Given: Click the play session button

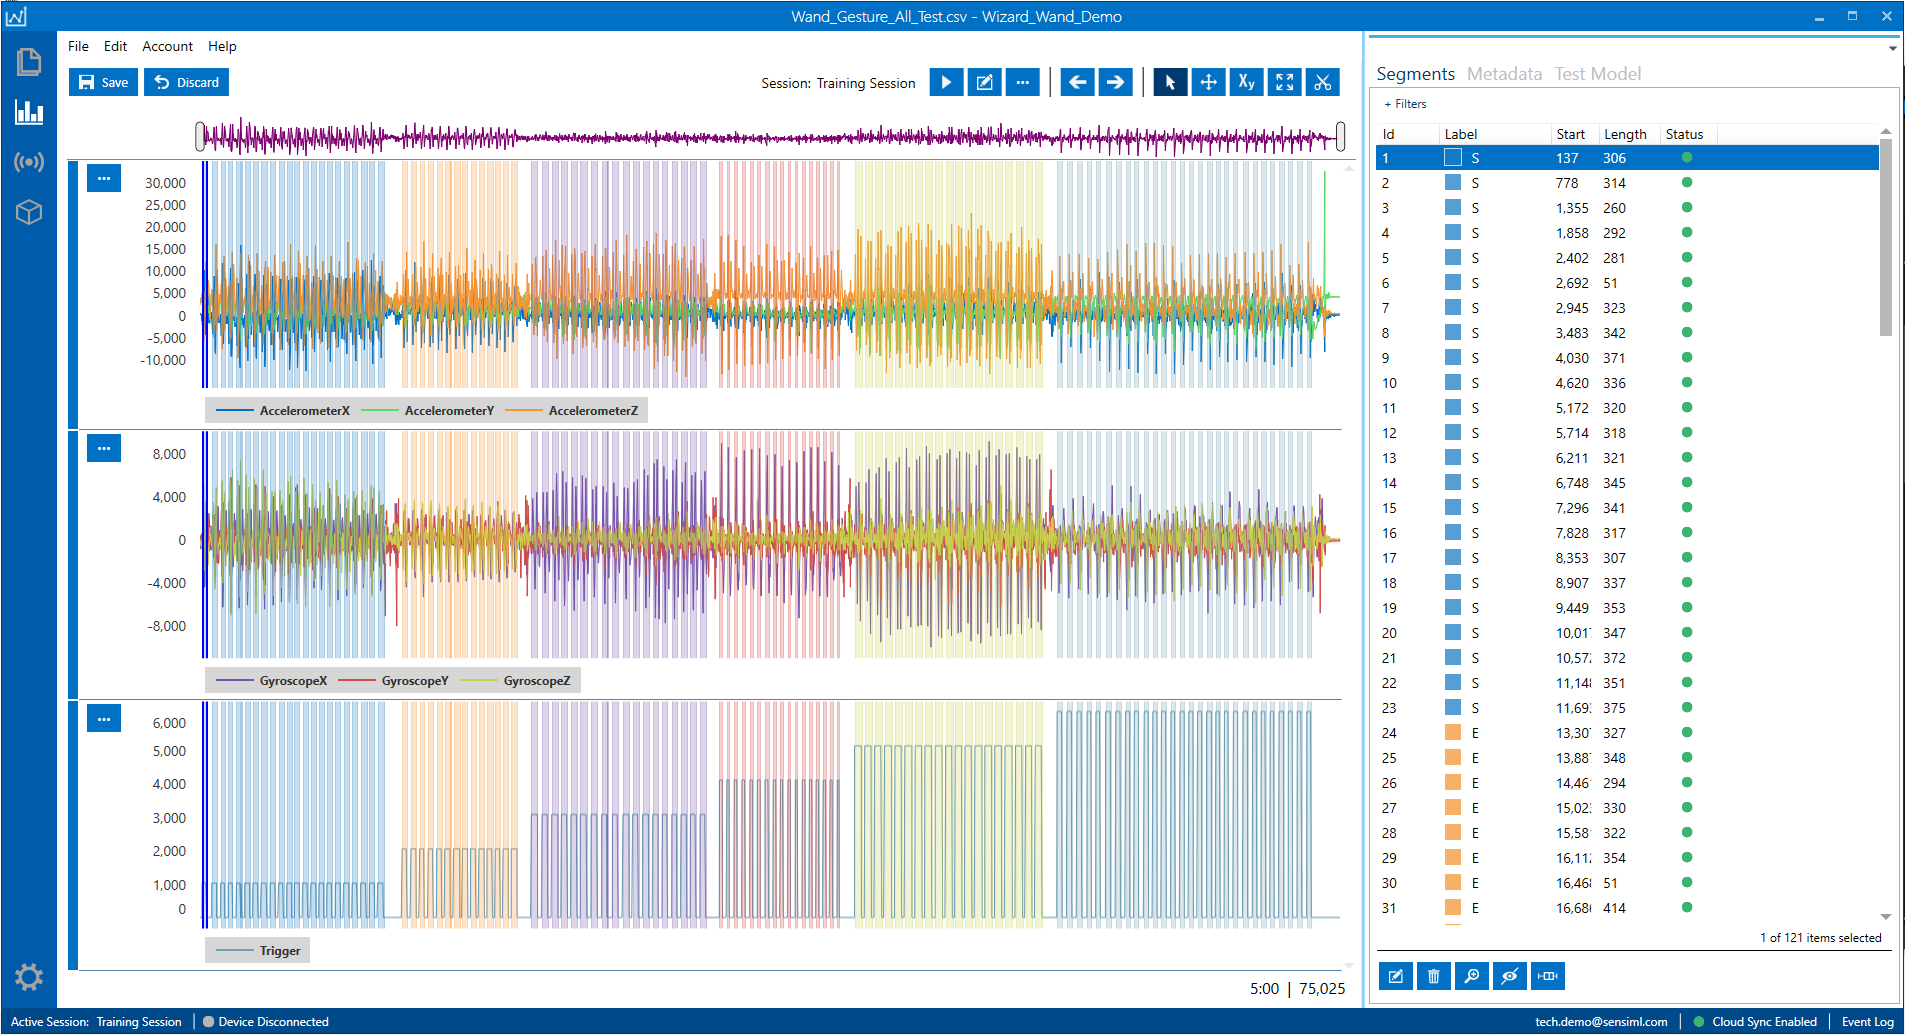Looking at the screenshot, I should (x=946, y=82).
